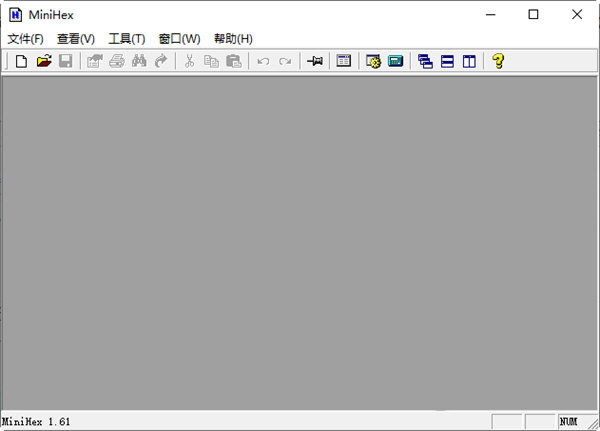Cascade windows using the toolbar icon
The height and width of the screenshot is (431, 600).
425,62
